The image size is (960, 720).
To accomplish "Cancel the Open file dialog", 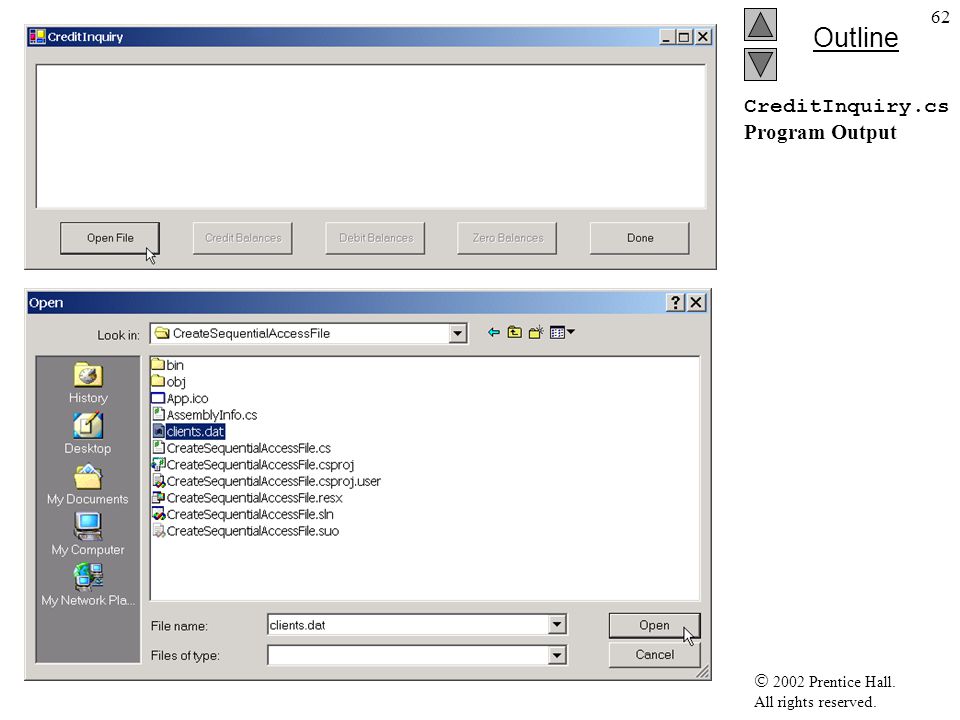I will click(x=654, y=654).
